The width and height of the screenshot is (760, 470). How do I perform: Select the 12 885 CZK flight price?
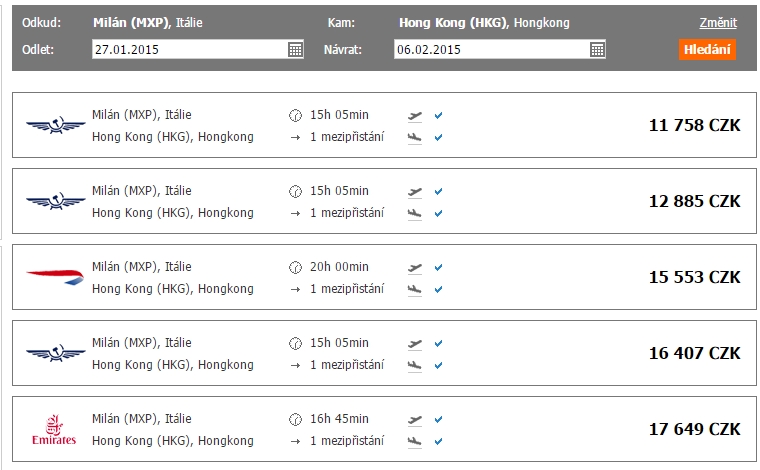coord(694,201)
